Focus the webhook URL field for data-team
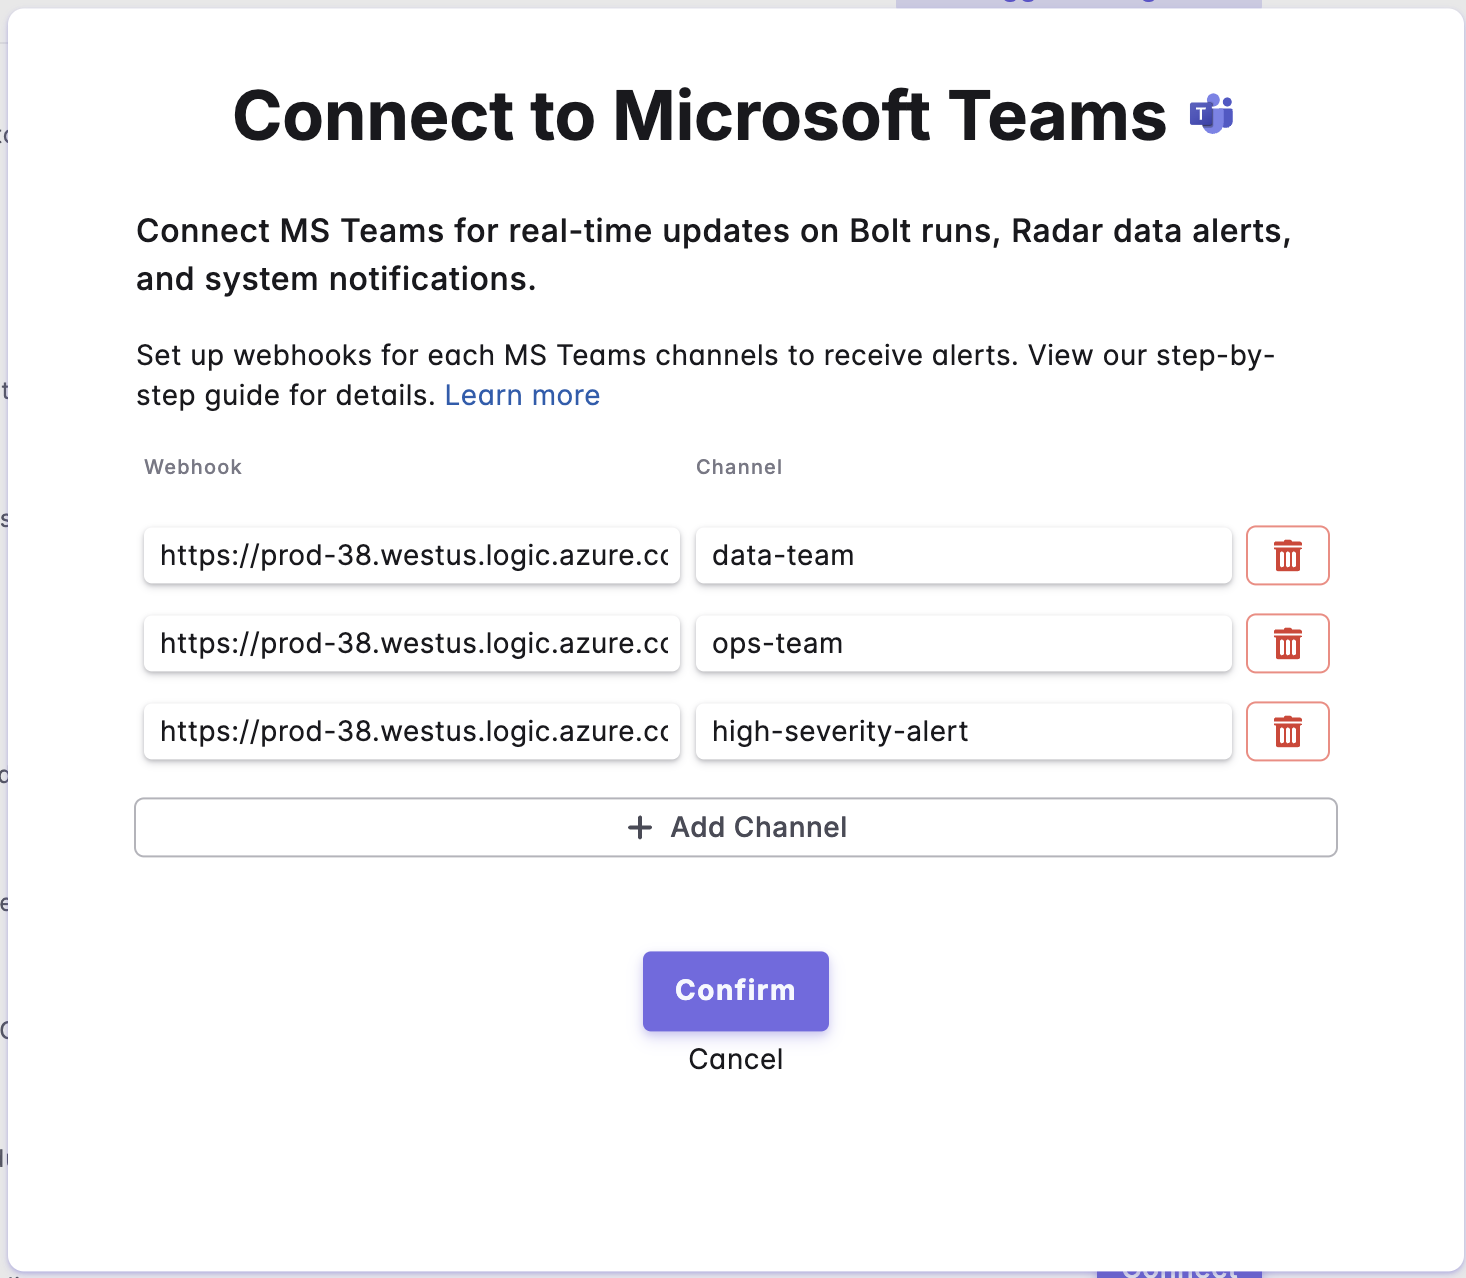 (x=411, y=555)
